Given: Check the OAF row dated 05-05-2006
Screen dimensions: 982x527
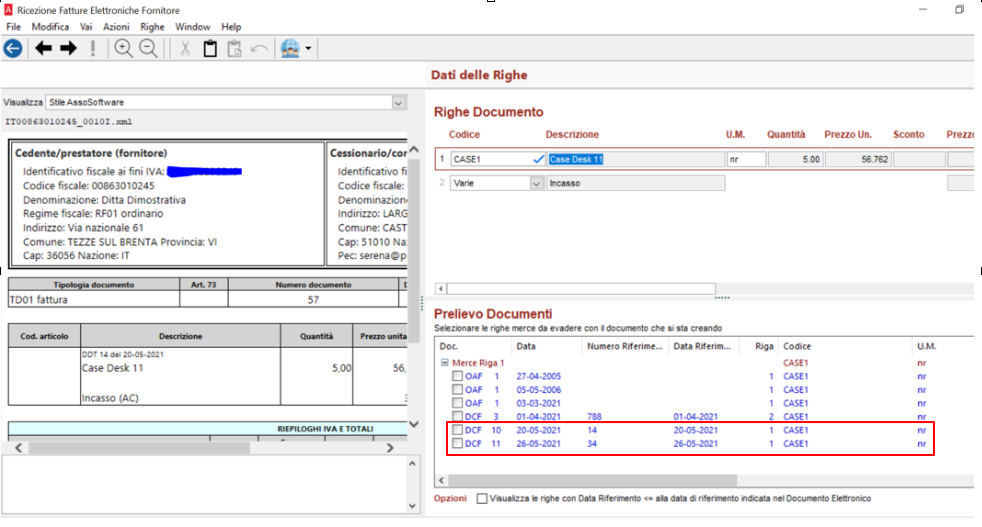Looking at the screenshot, I should coord(457,389).
